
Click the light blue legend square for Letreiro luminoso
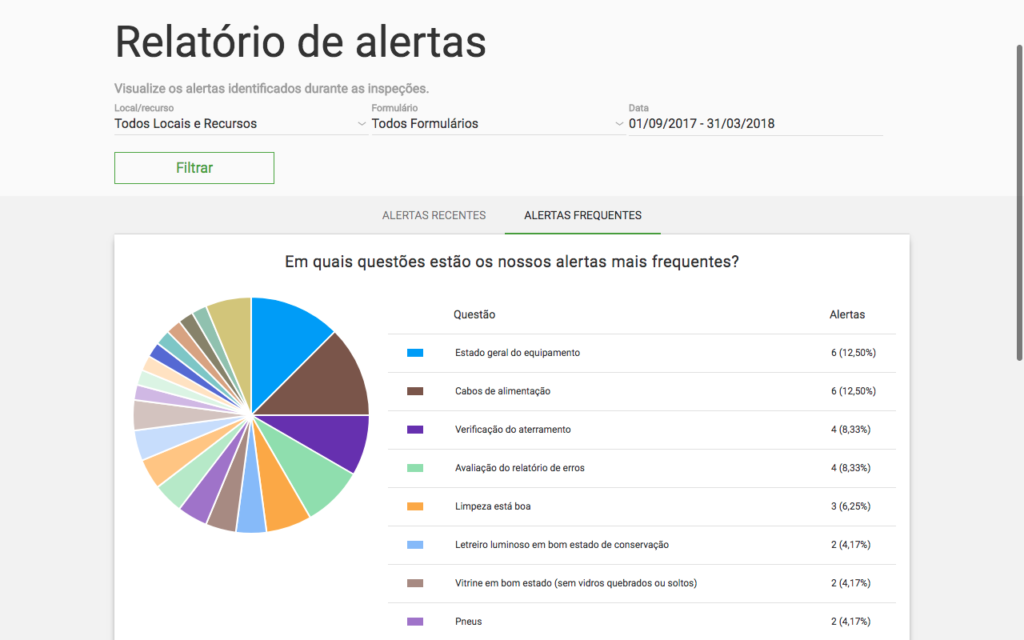415,544
